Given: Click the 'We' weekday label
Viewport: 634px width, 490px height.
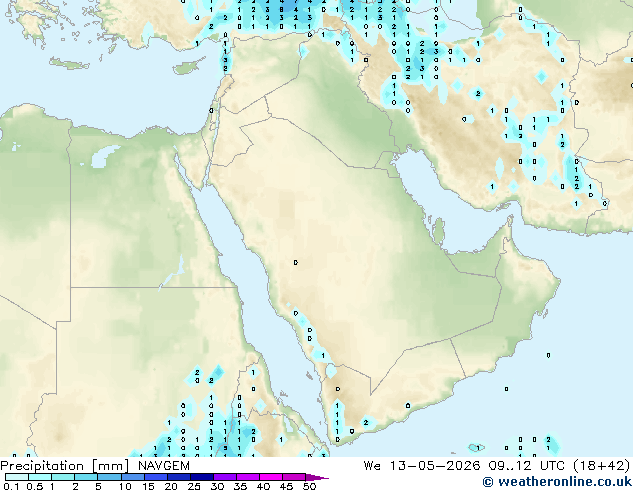Looking at the screenshot, I should [x=372, y=466].
